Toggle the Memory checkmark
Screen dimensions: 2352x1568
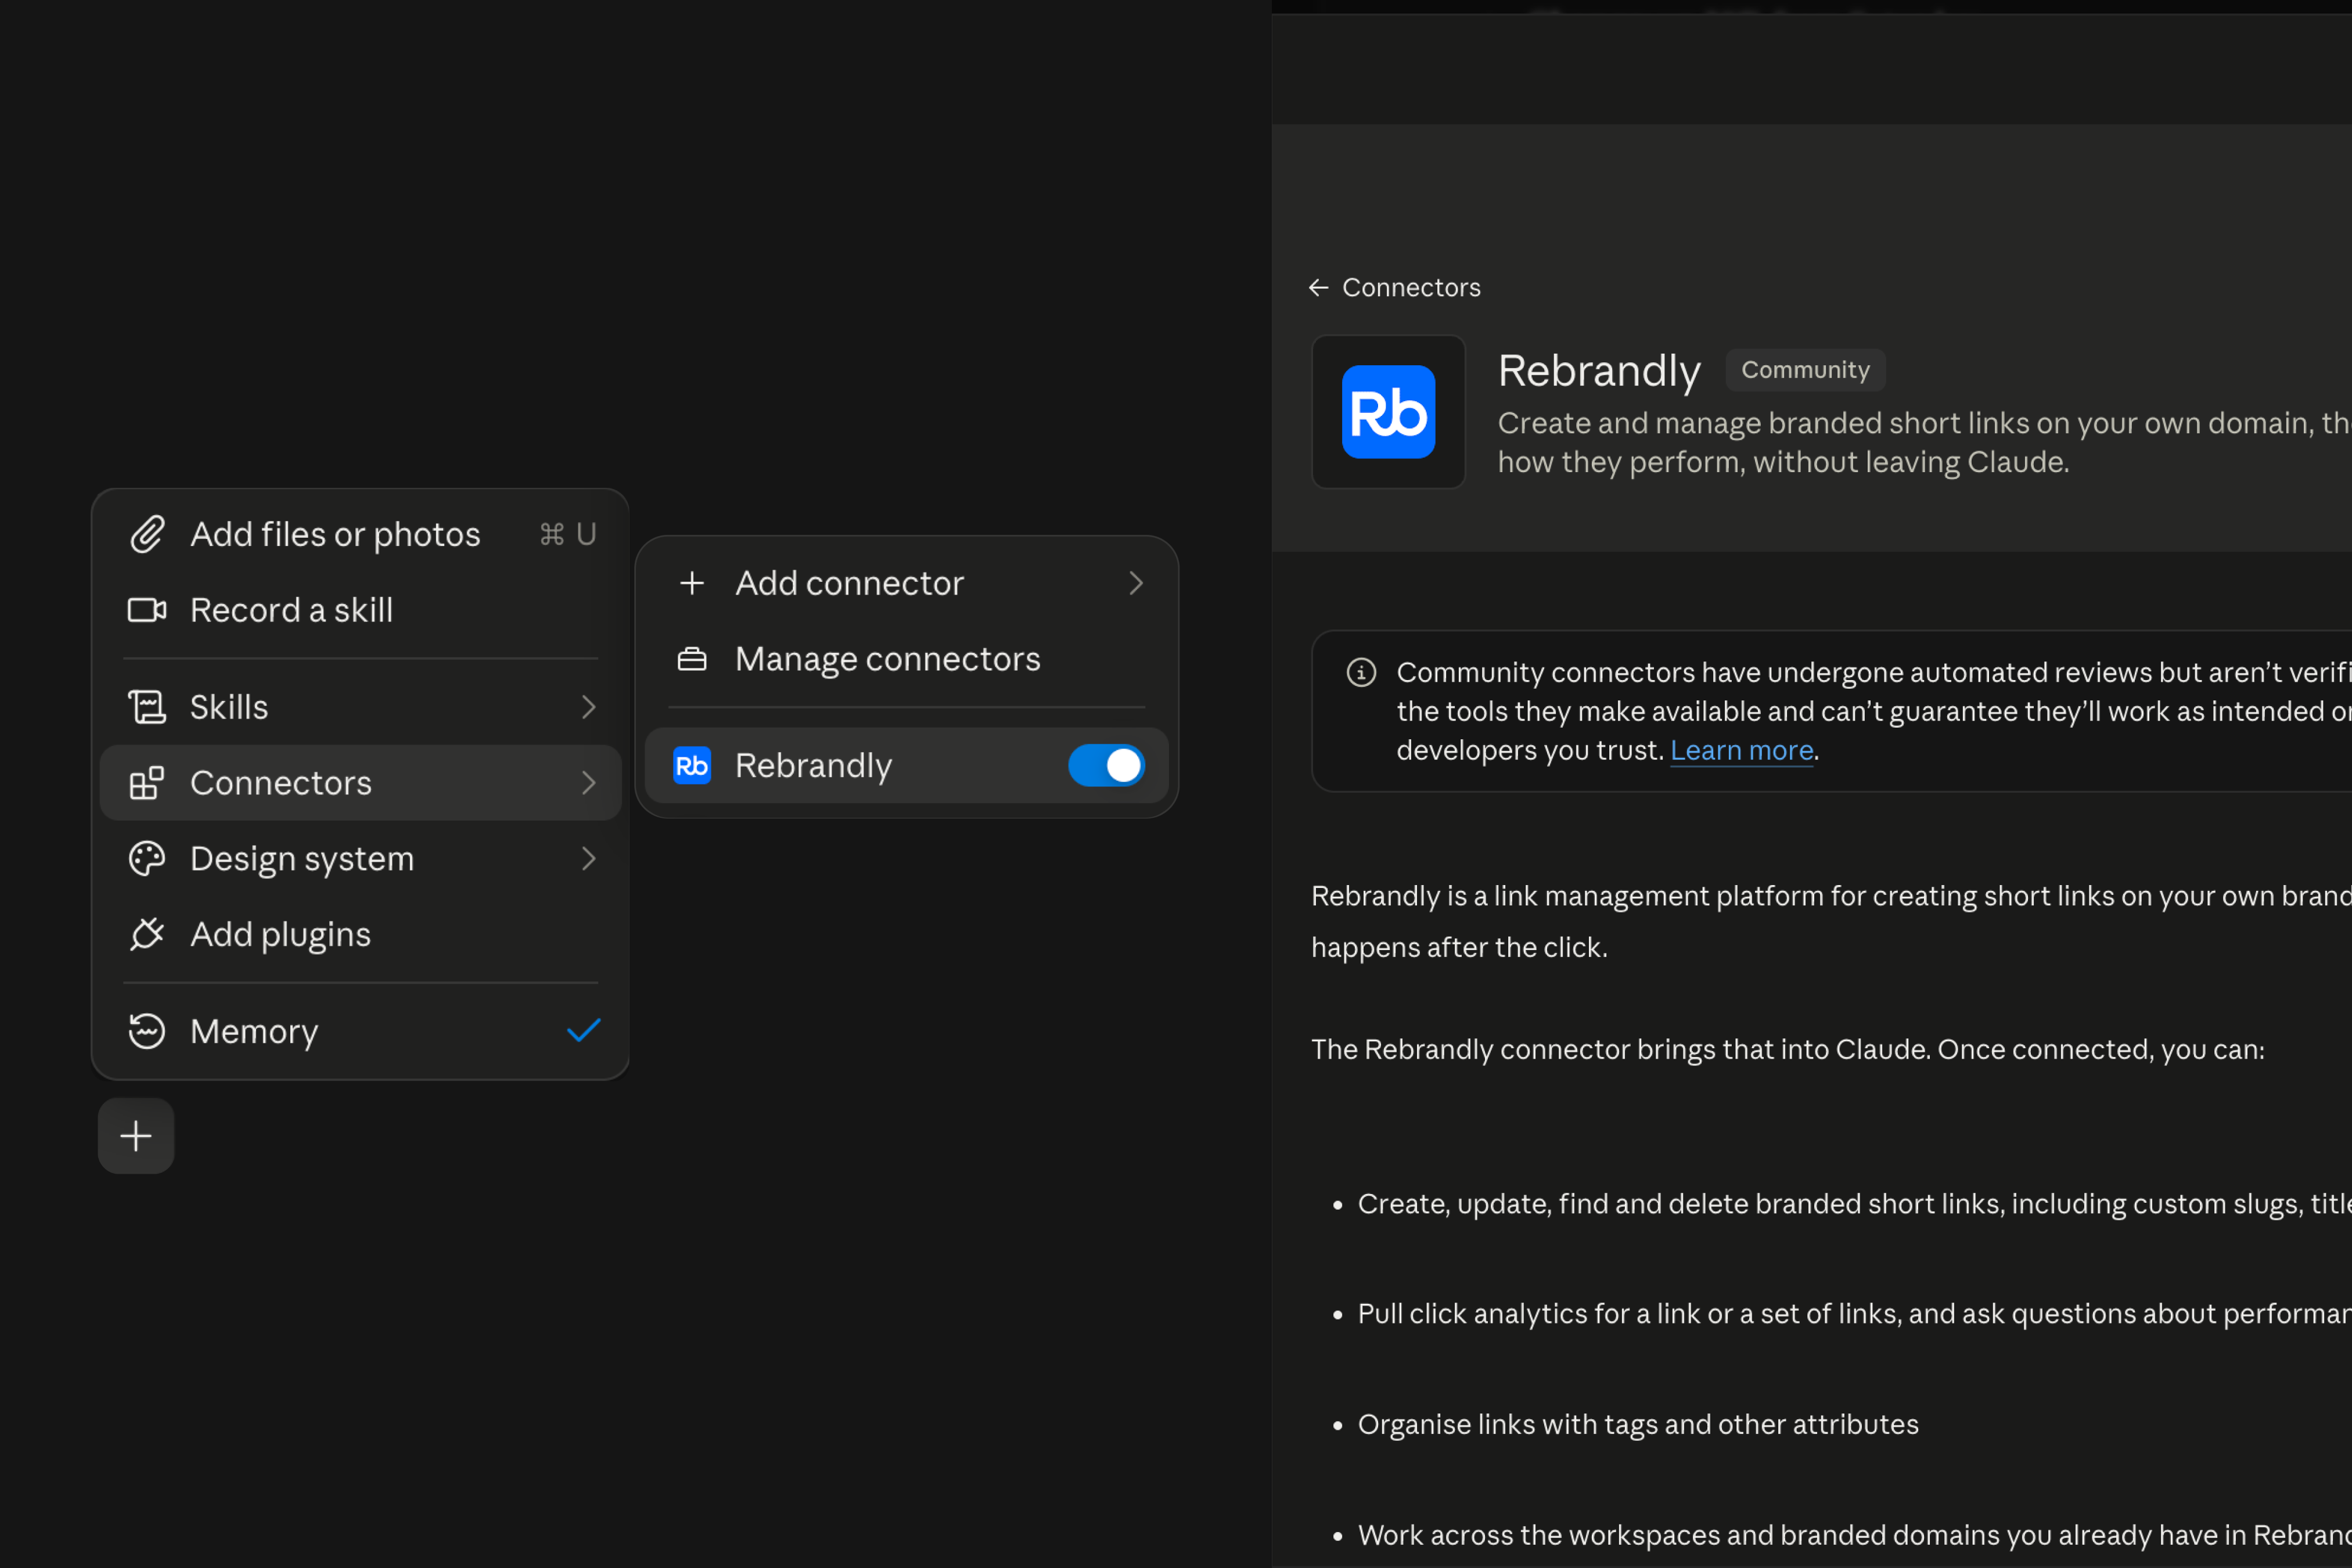(584, 1031)
